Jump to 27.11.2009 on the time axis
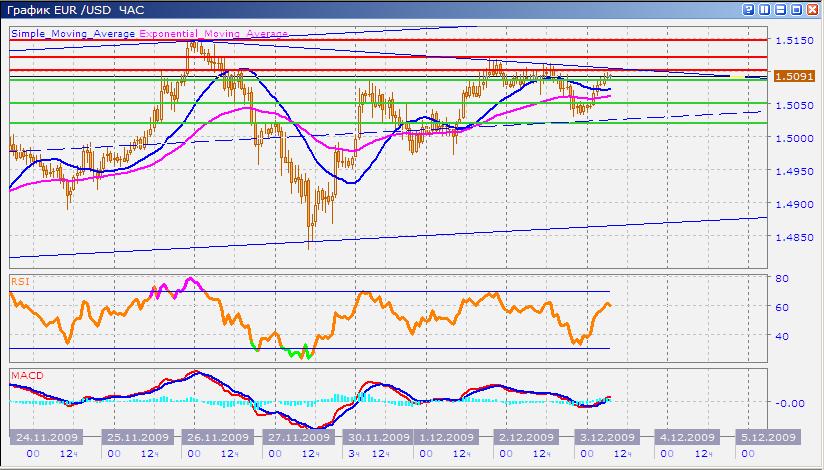Image resolution: width=824 pixels, height=470 pixels. (x=297, y=438)
